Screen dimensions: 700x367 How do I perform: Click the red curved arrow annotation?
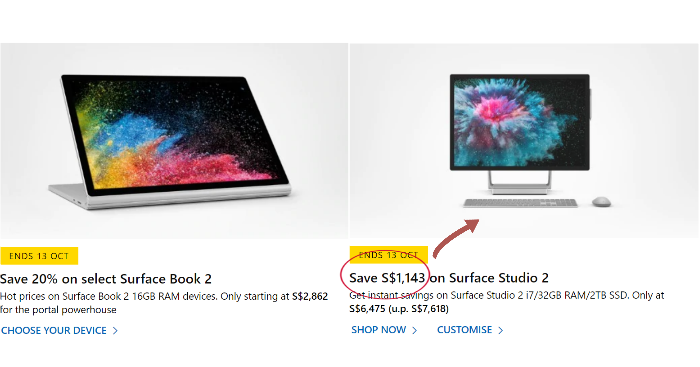(x=455, y=237)
